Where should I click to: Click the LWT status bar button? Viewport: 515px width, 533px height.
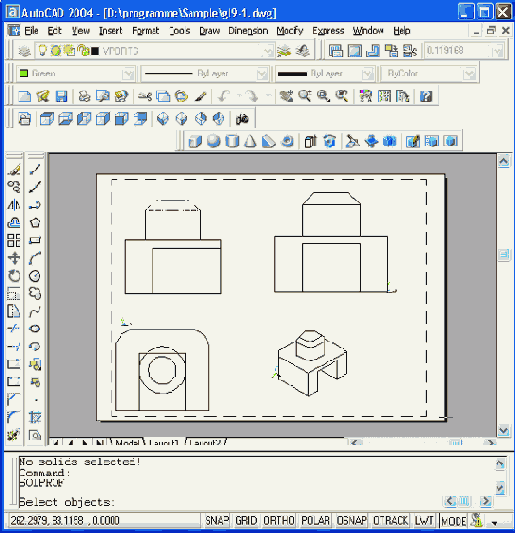point(424,520)
